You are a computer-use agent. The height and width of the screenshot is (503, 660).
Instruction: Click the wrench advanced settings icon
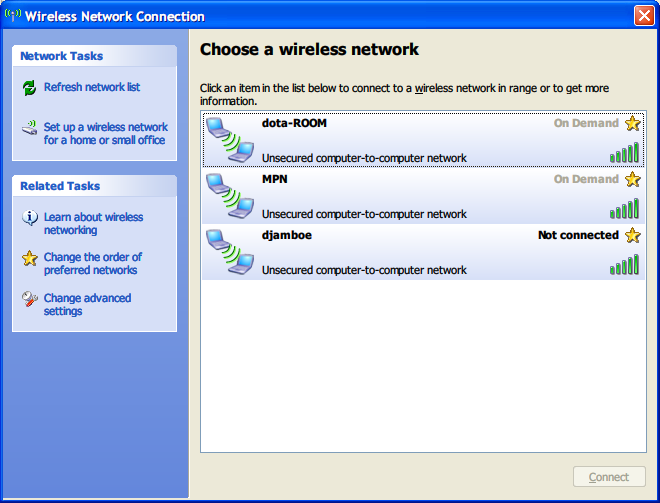pyautogui.click(x=29, y=299)
